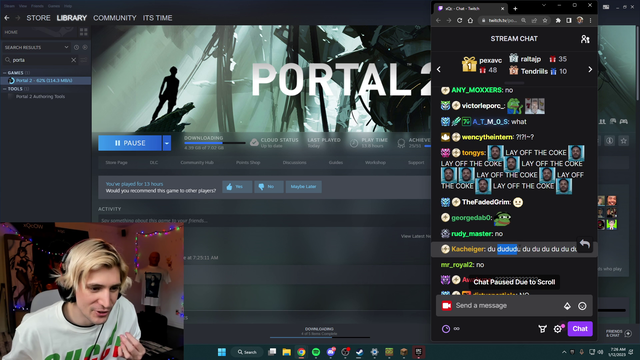Click the activity 'Say something' text box
Screen dimensions: 640x360
[x=264, y=220]
